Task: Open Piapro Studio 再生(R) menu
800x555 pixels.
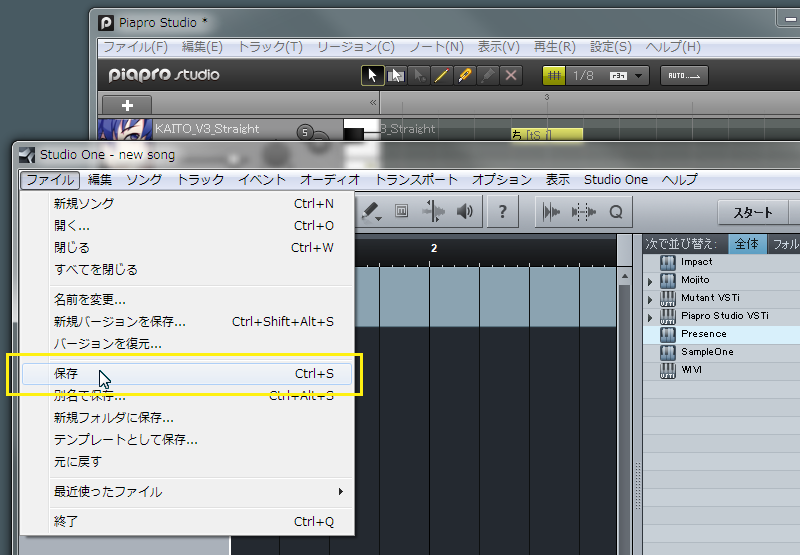Action: click(x=555, y=47)
